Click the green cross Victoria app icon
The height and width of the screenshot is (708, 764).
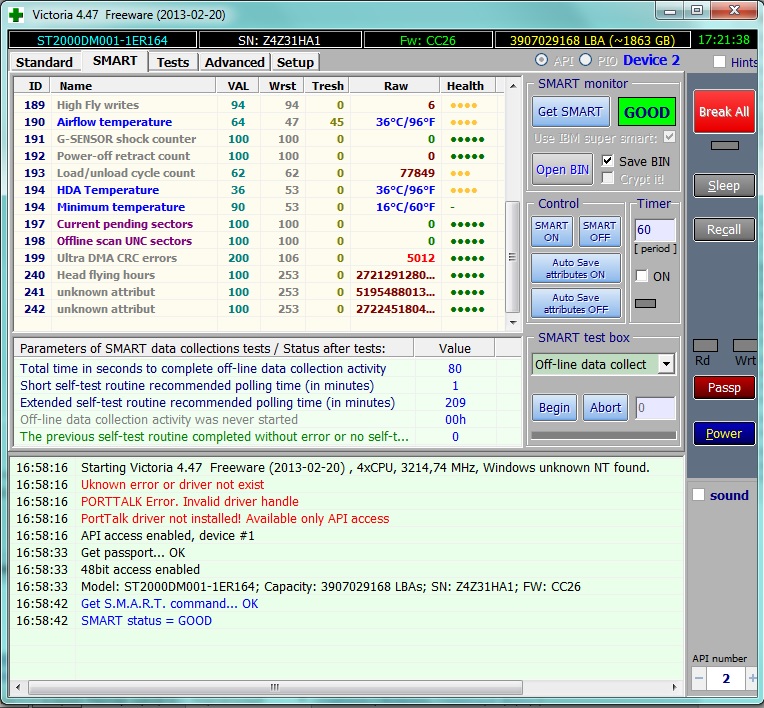(x=16, y=15)
